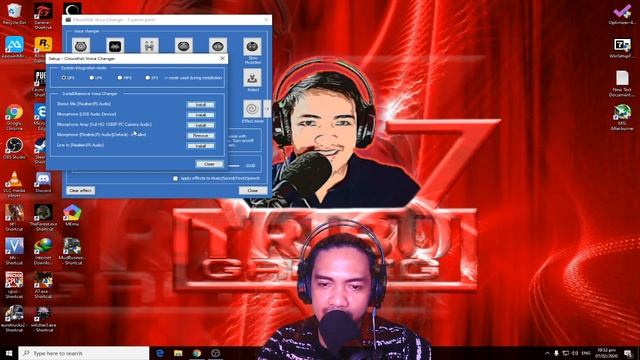Open Recycle Bin on the desktop
This screenshot has width=640, height=360.
(14, 13)
